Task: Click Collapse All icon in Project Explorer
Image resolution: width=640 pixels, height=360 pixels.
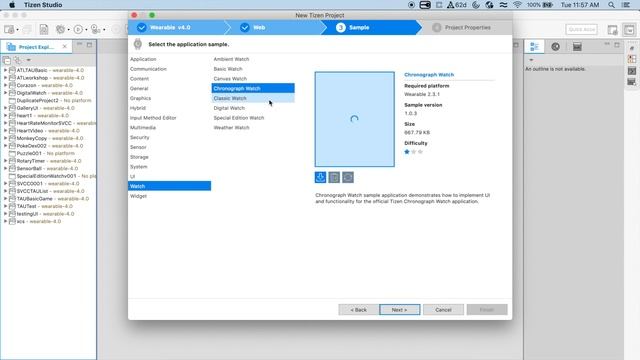Action: pos(7,60)
